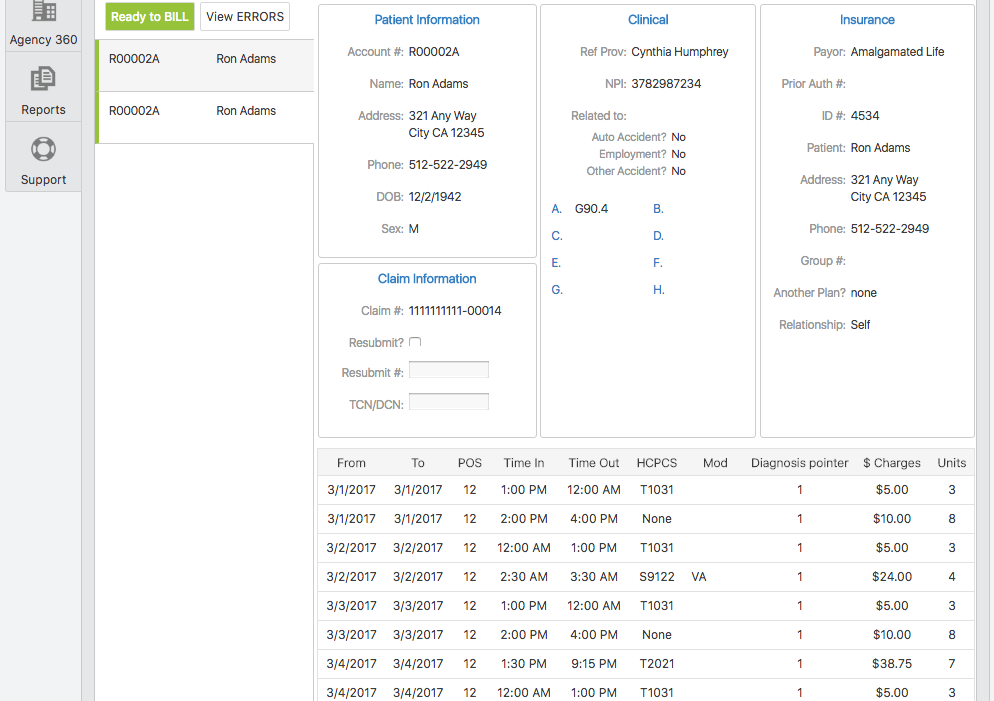Click the T2021 HCPCS cell
Image resolution: width=994 pixels, height=701 pixels.
click(657, 664)
